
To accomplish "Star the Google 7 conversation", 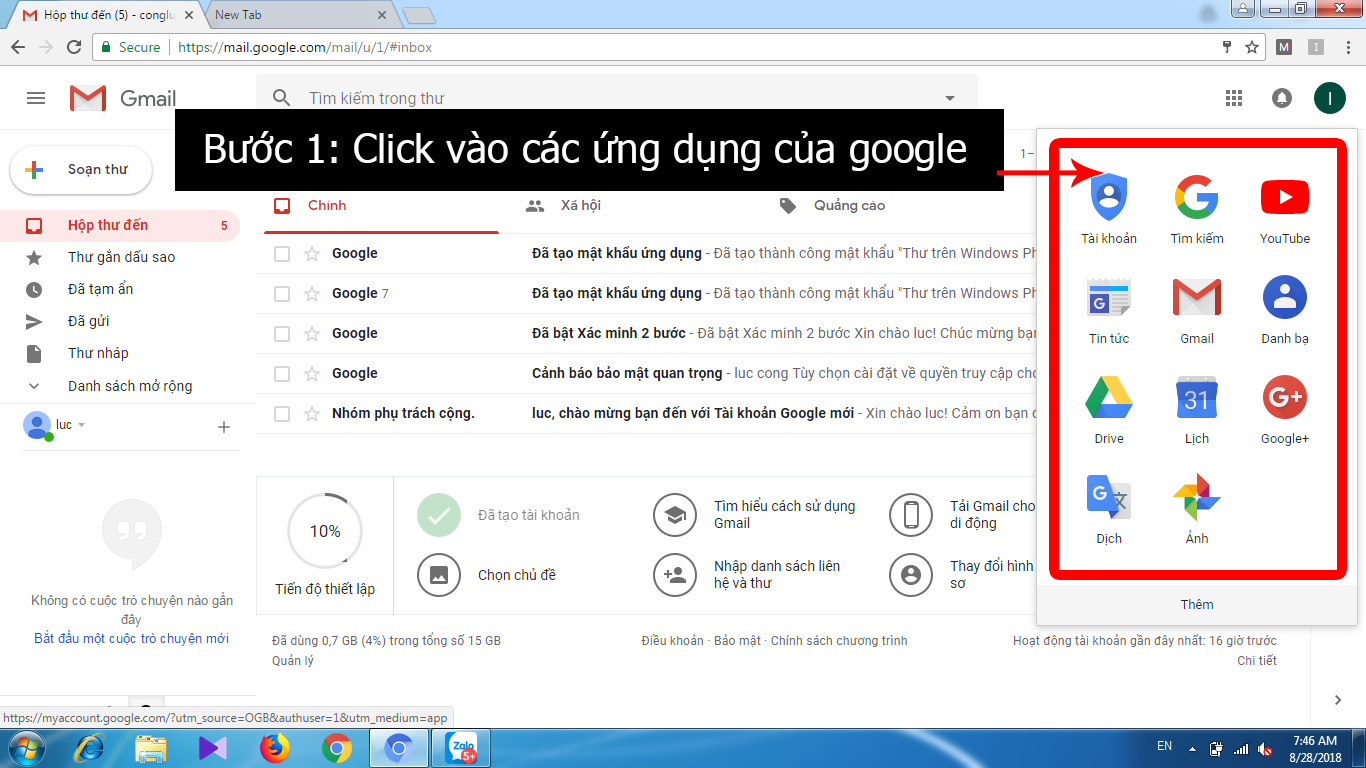I will coord(312,293).
